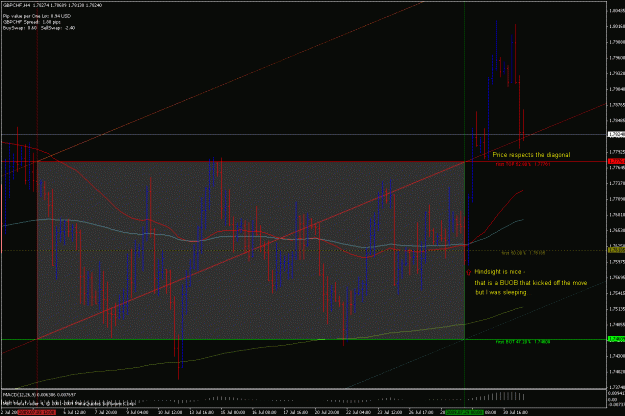Click the 'but I was sleeping' text label
Image resolution: width=625 pixels, height=416 pixels.
[501, 292]
